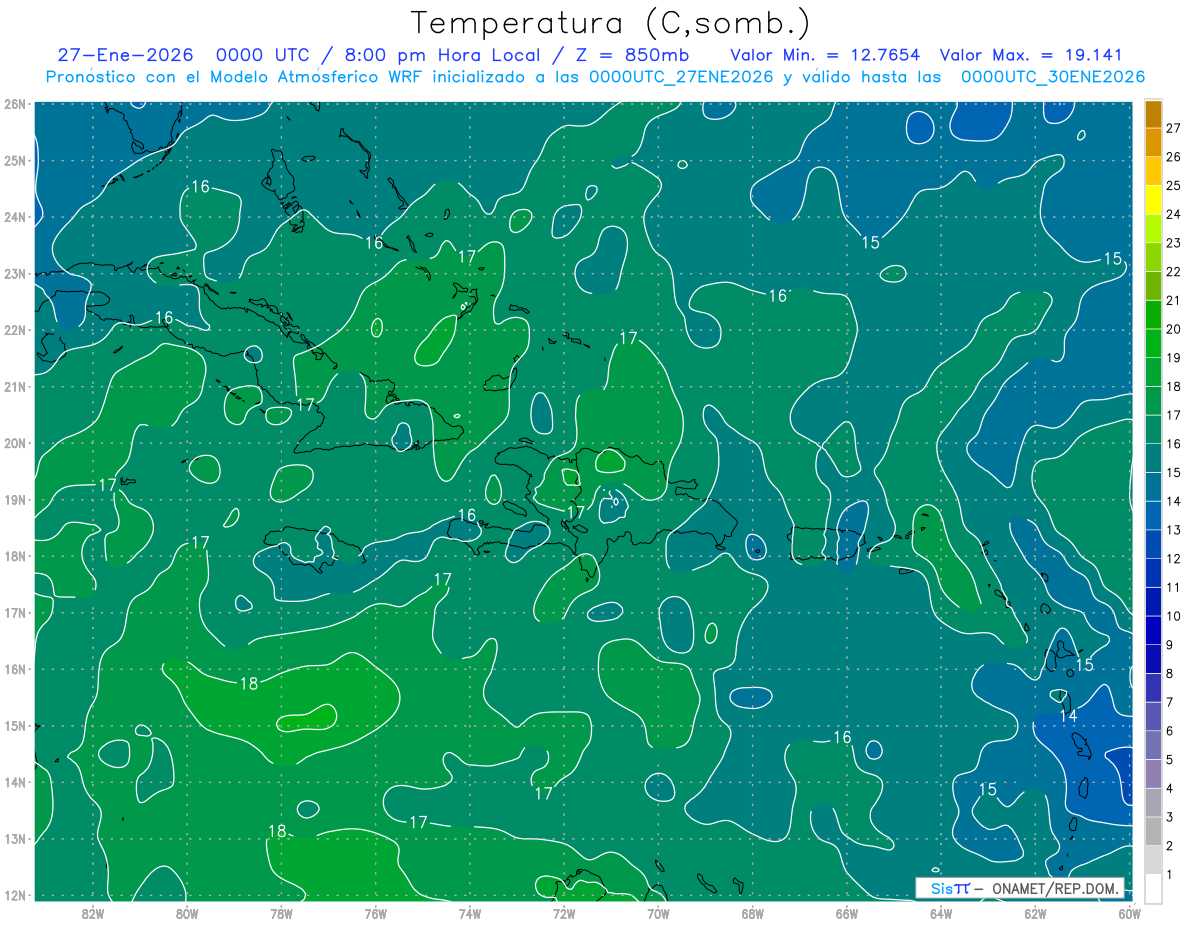This screenshot has width=1200, height=927.
Task: Click the "19N" latitude axis label
Action: (15, 499)
